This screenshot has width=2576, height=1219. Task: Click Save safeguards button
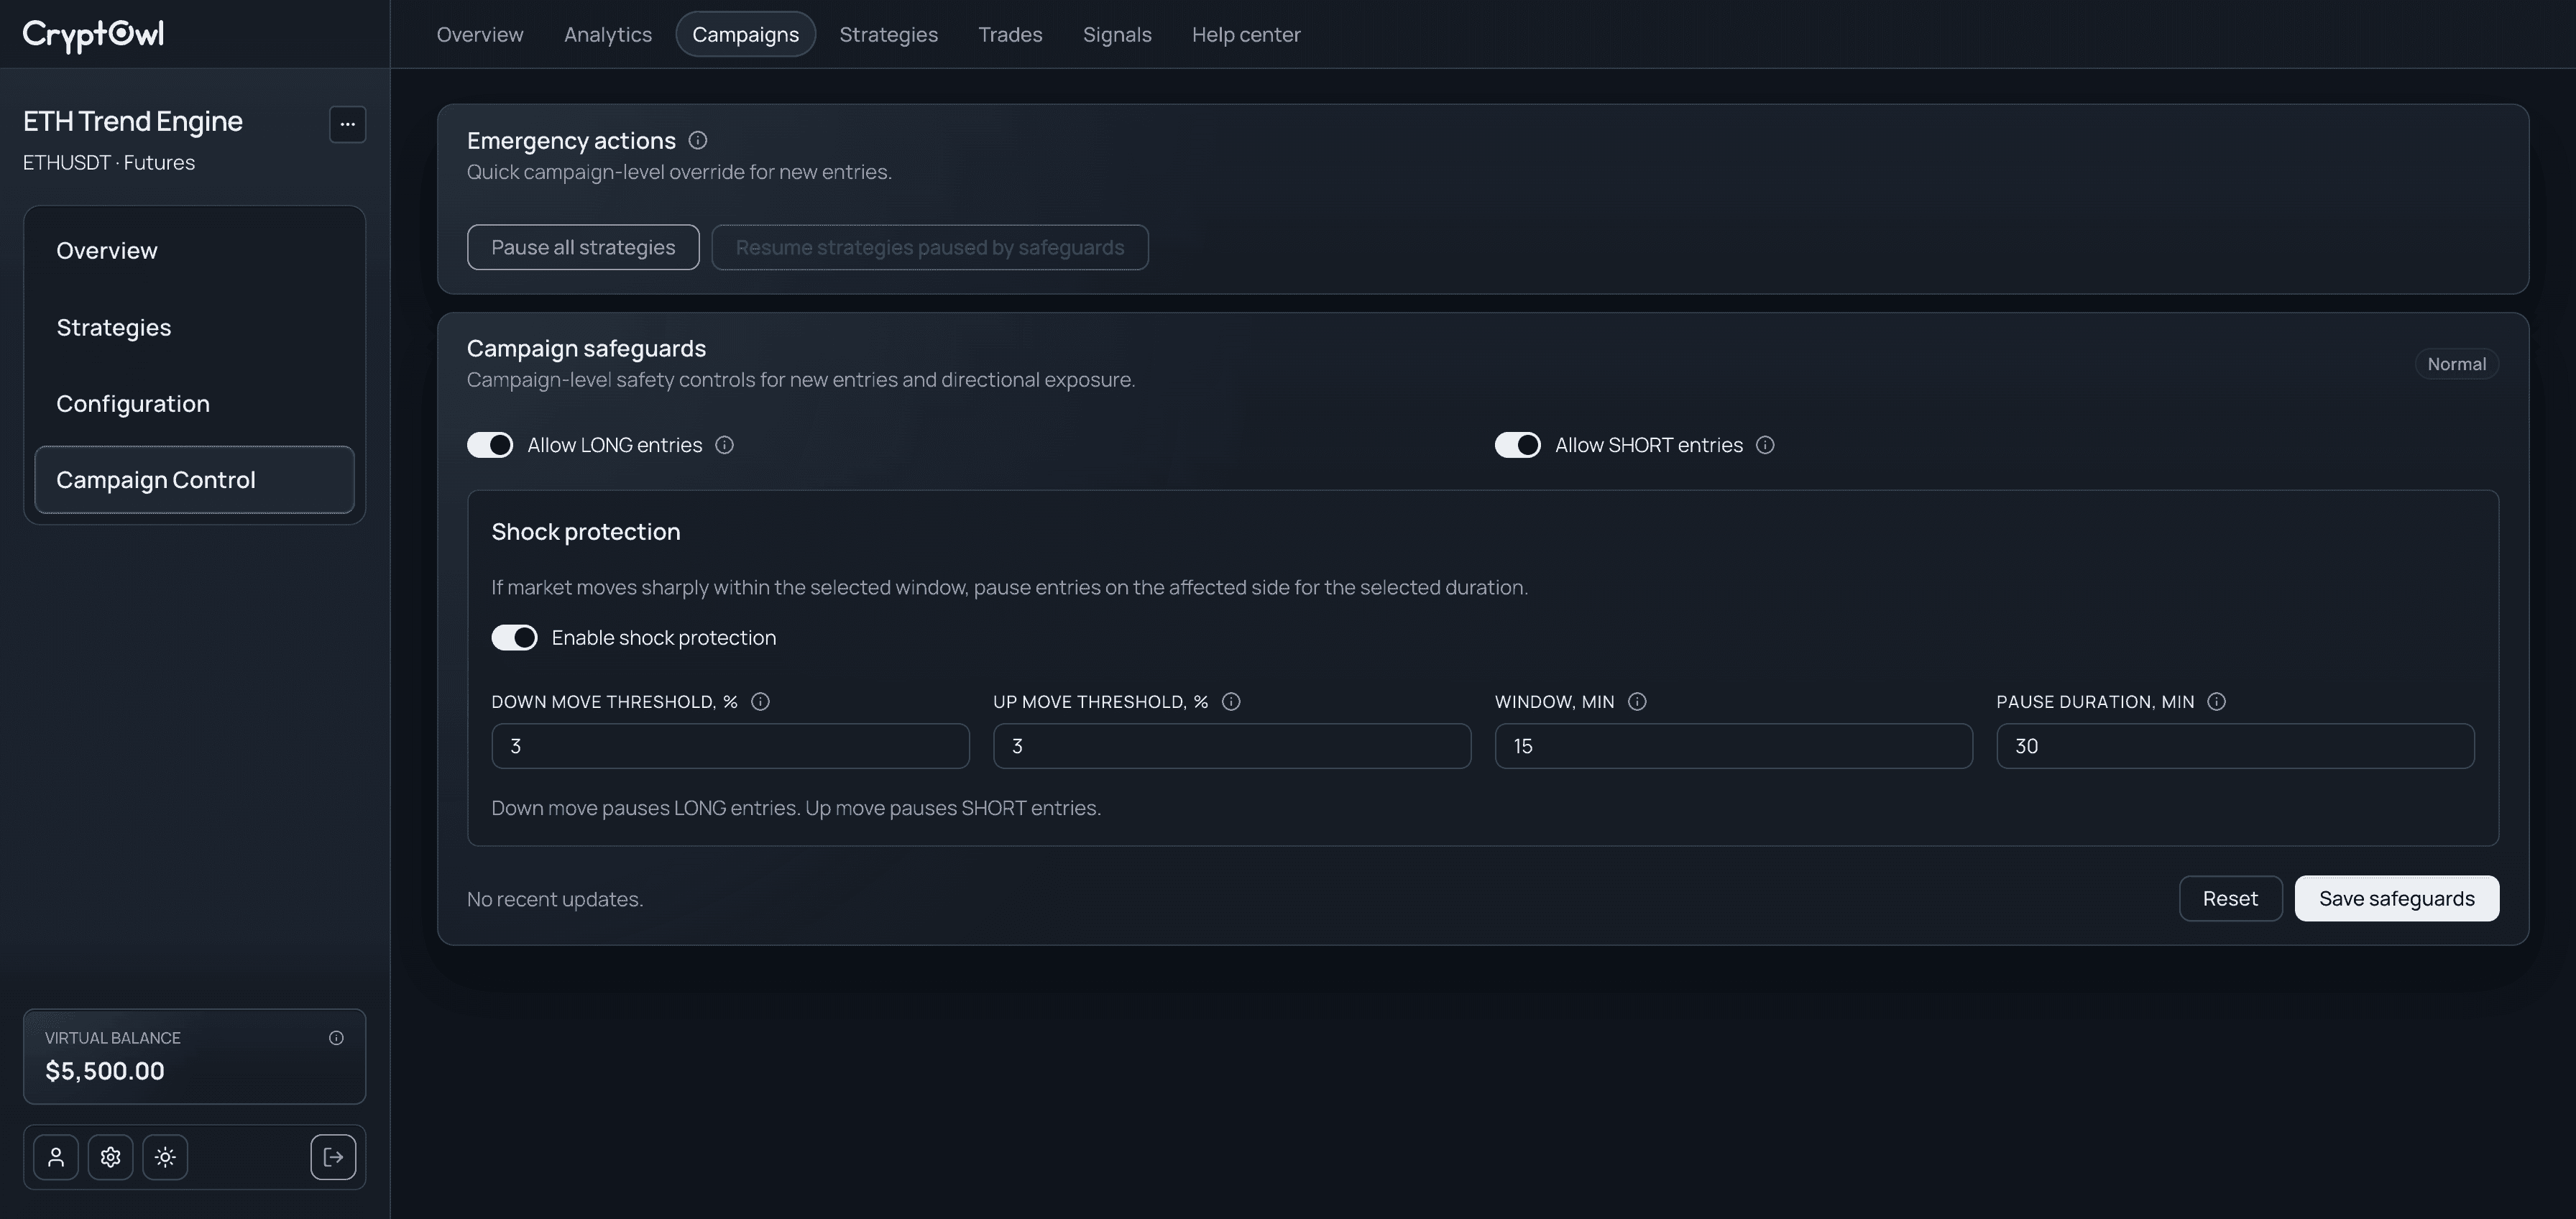(x=2397, y=898)
